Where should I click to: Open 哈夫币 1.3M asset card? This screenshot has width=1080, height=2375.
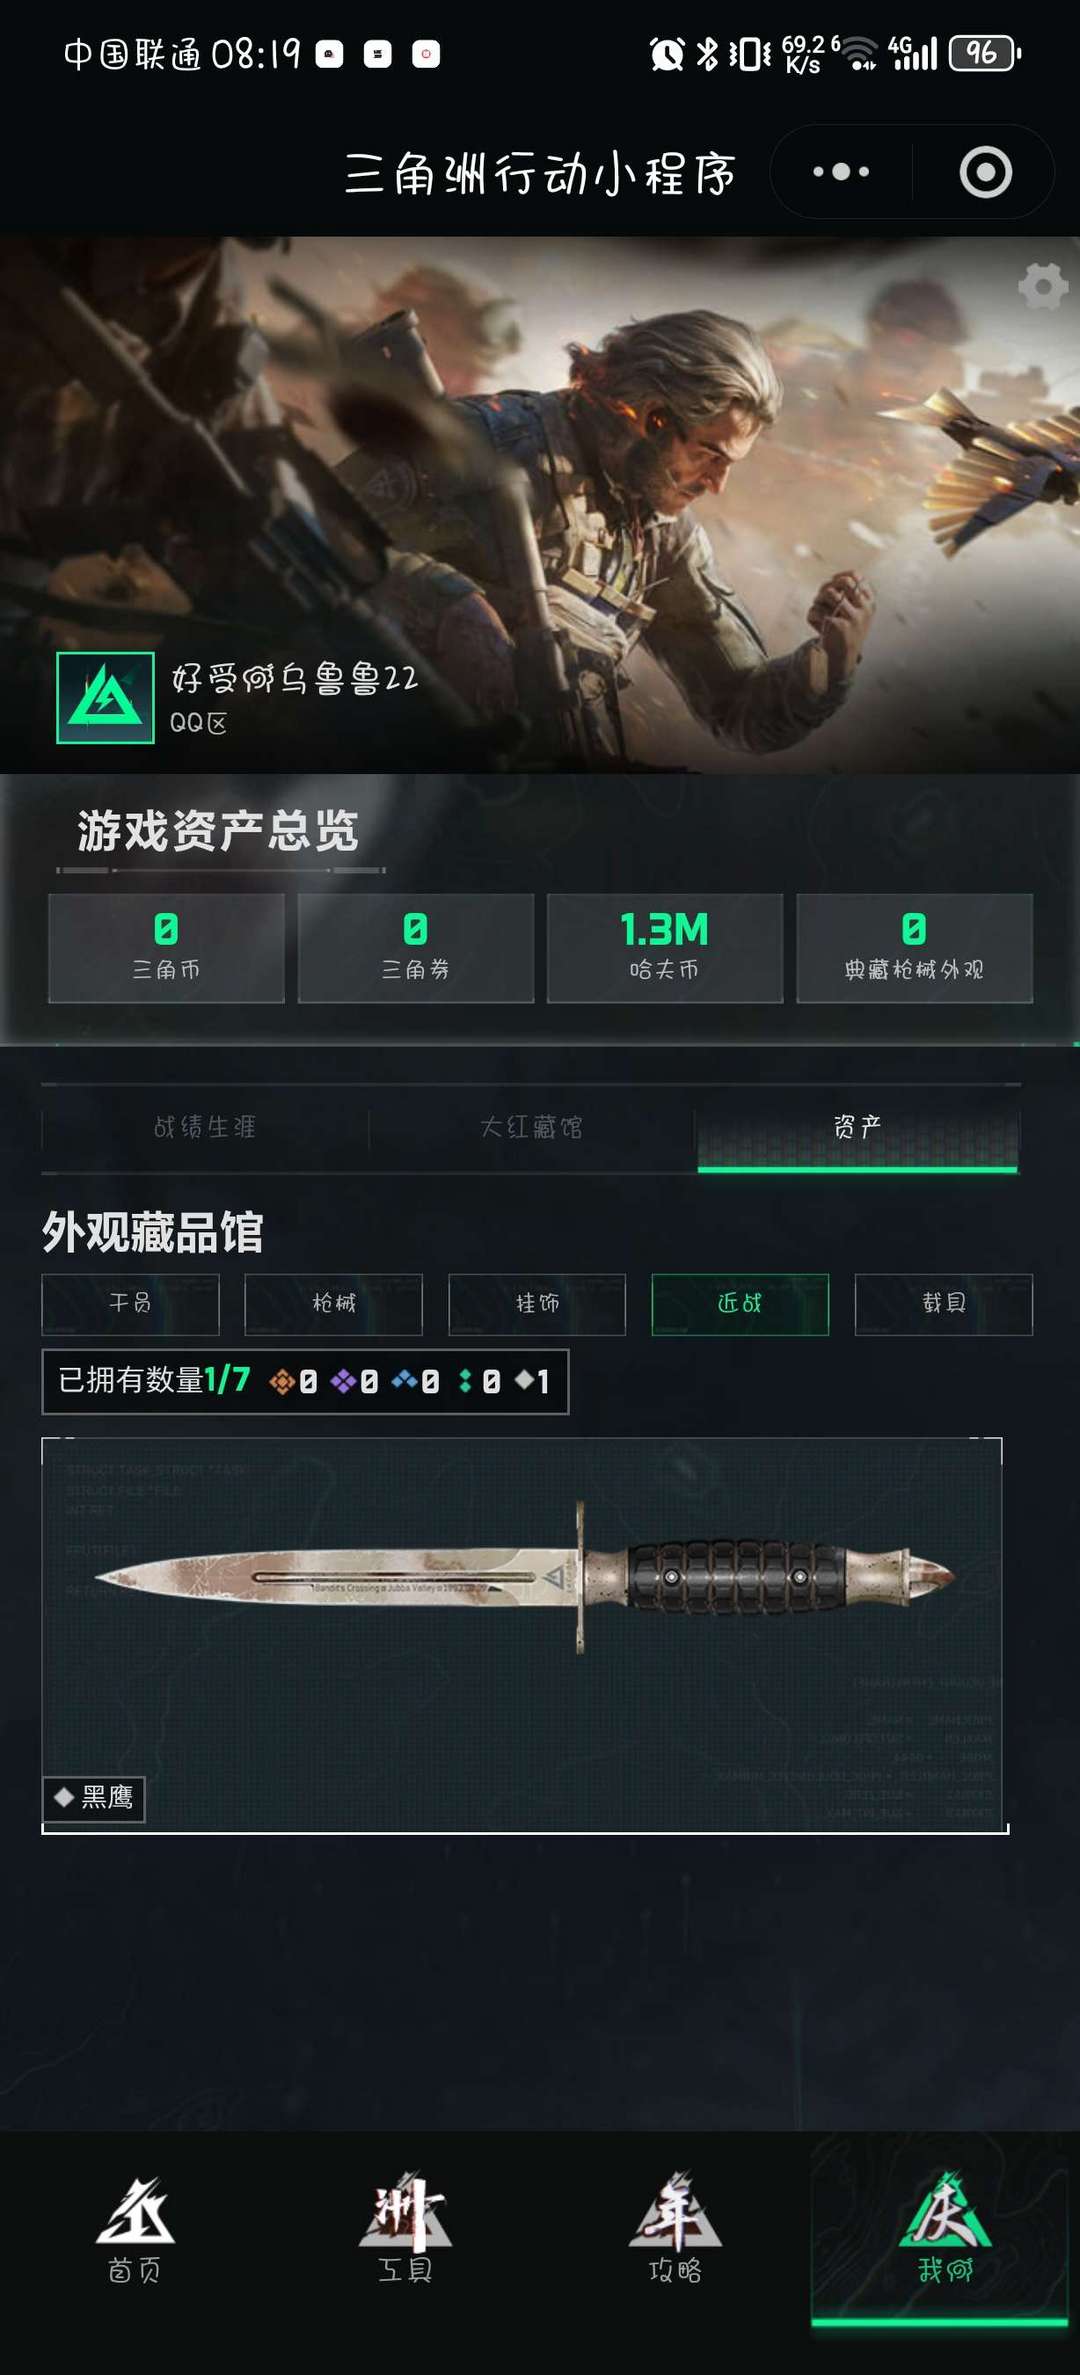click(x=665, y=948)
